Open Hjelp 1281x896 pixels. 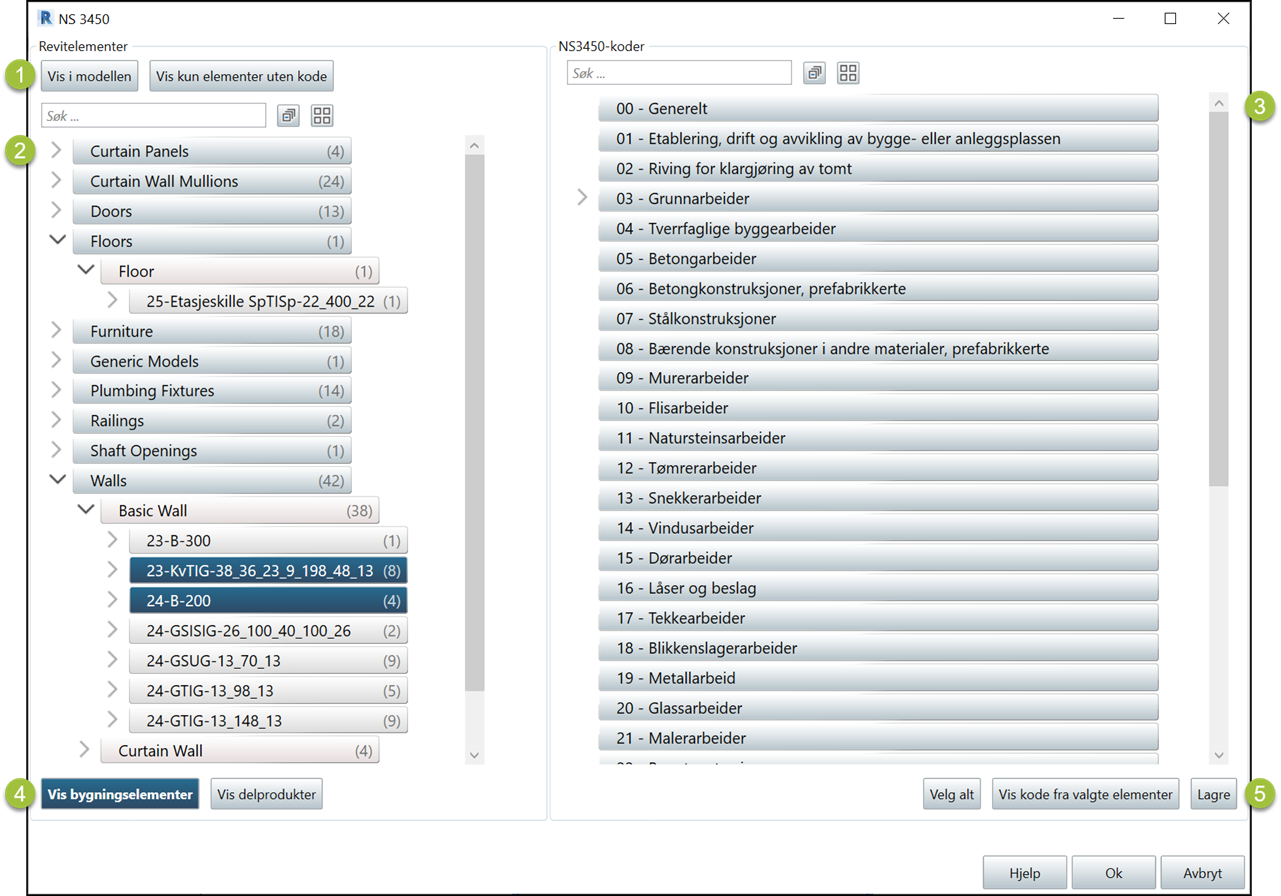coord(1025,872)
